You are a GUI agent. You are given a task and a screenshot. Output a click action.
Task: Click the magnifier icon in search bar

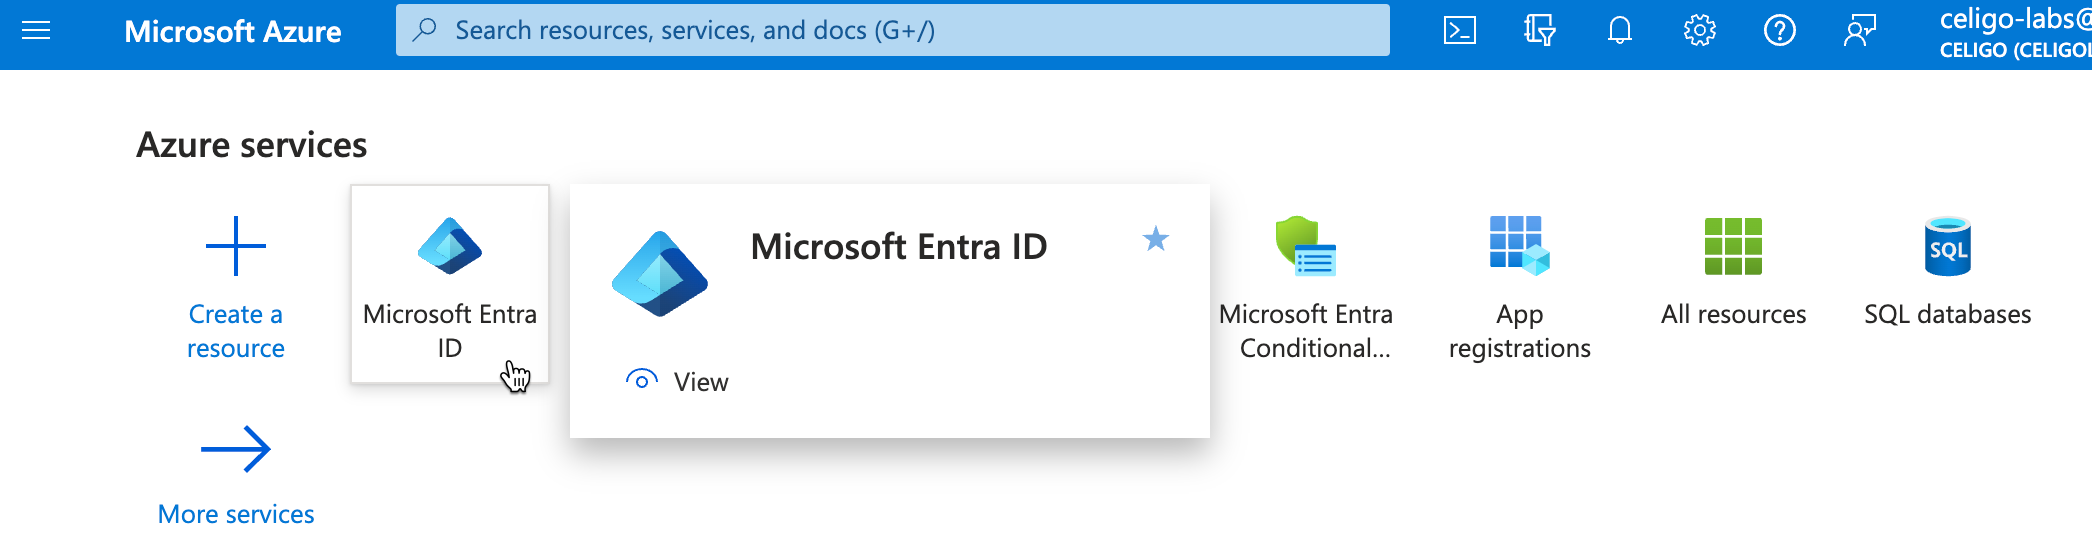tap(425, 30)
